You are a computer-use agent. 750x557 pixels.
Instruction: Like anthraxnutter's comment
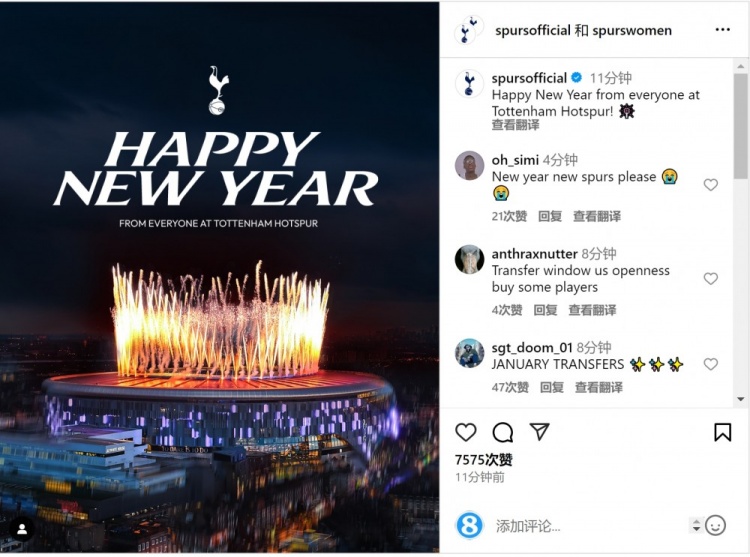coord(711,278)
